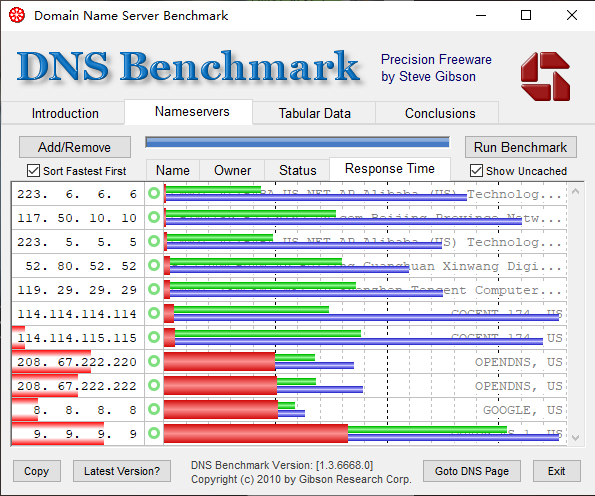
Task: Select the 117.50.10.10 server address
Action: [x=77, y=218]
